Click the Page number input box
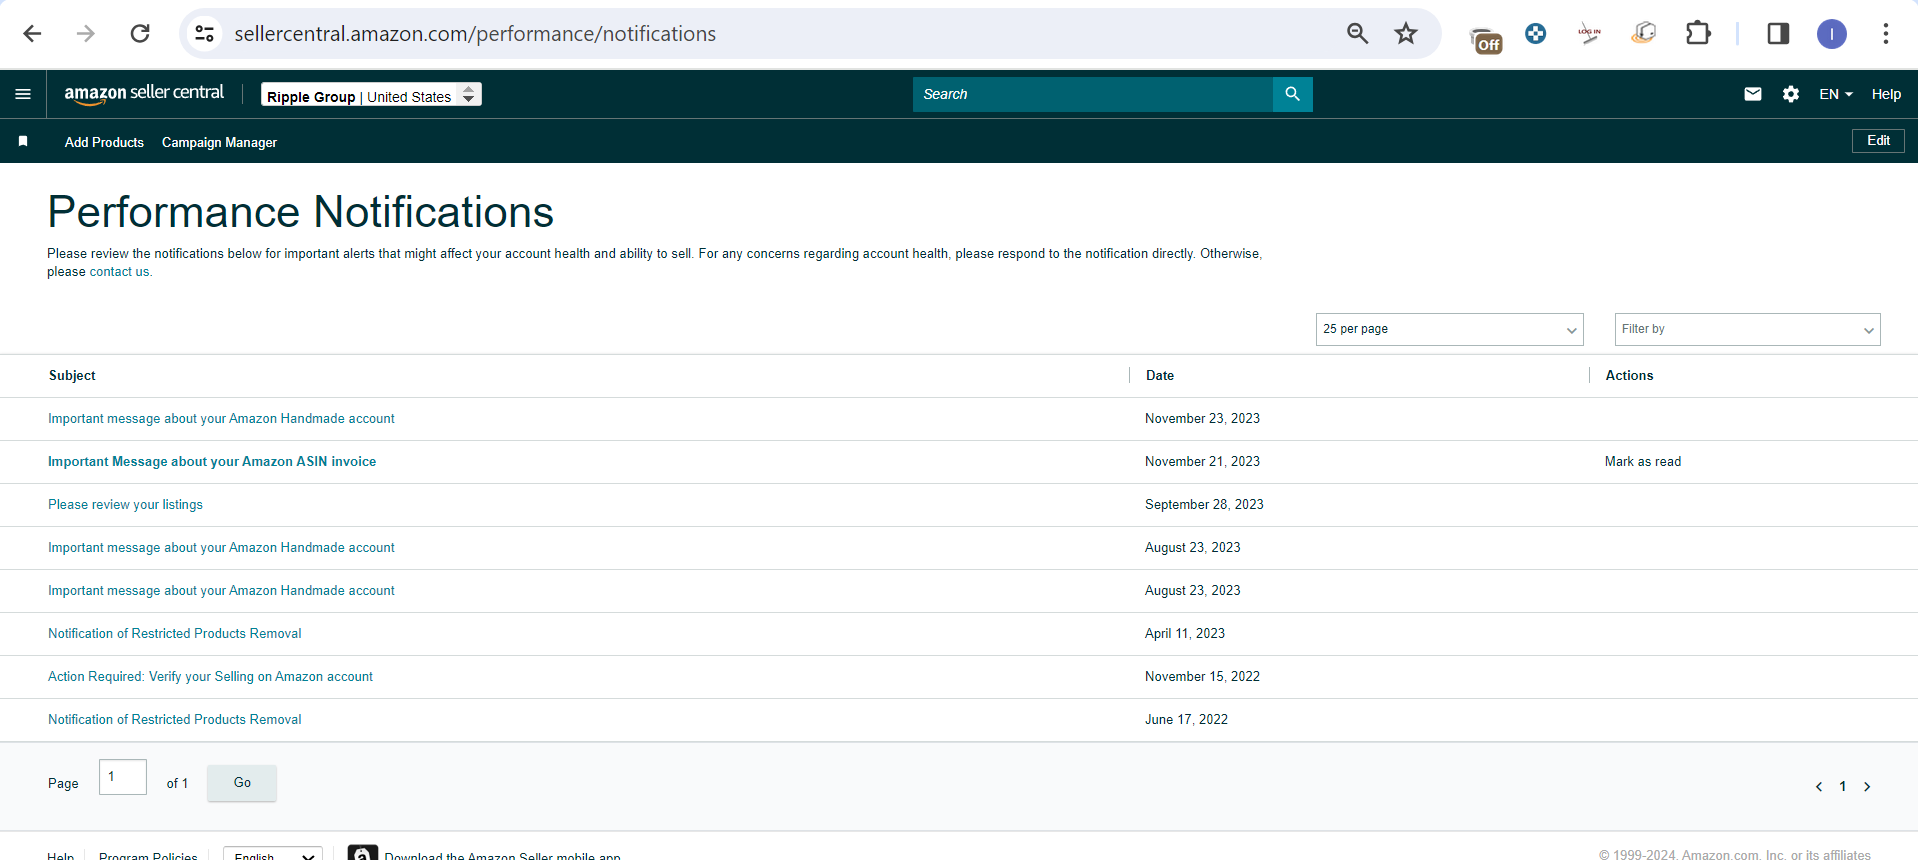Image resolution: width=1918 pixels, height=860 pixels. 123,777
